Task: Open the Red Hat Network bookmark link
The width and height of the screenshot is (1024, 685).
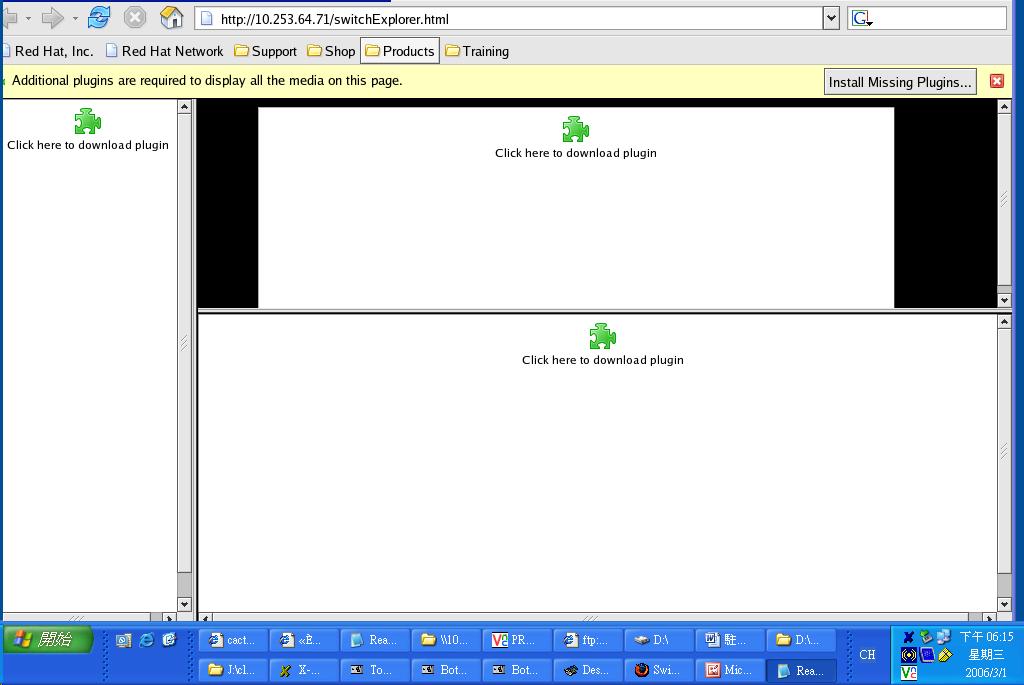Action: (164, 51)
